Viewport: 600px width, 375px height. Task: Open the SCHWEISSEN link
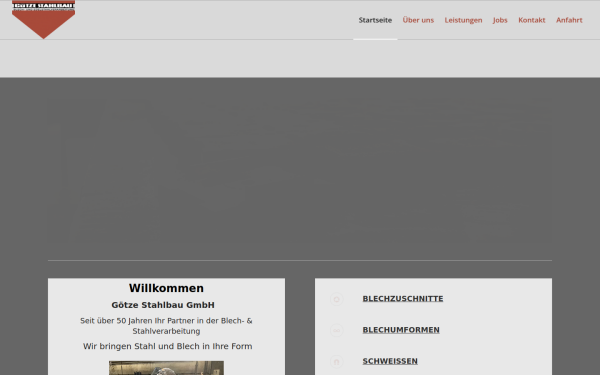pyautogui.click(x=390, y=361)
